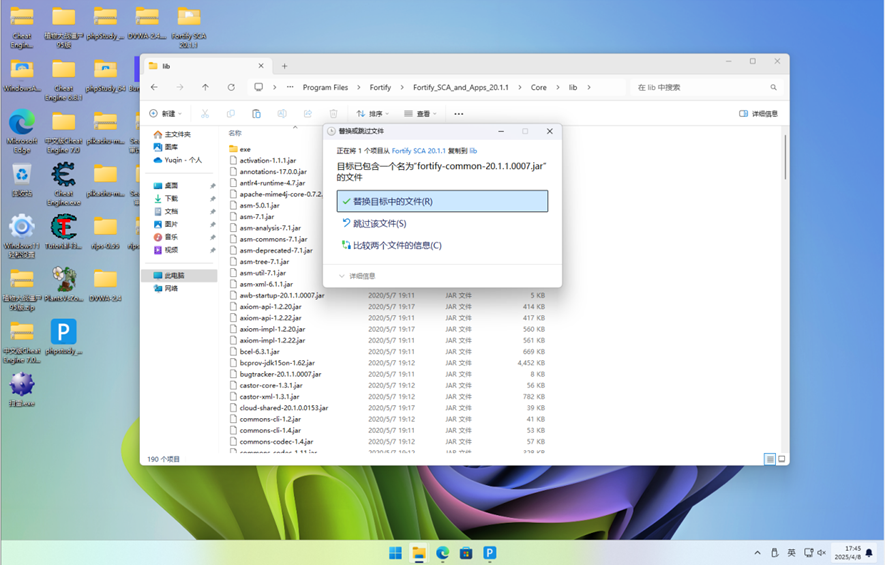Image resolution: width=885 pixels, height=565 pixels.
Task: Click the breadcrumb ellipsis for hidden path folders
Action: coord(290,87)
